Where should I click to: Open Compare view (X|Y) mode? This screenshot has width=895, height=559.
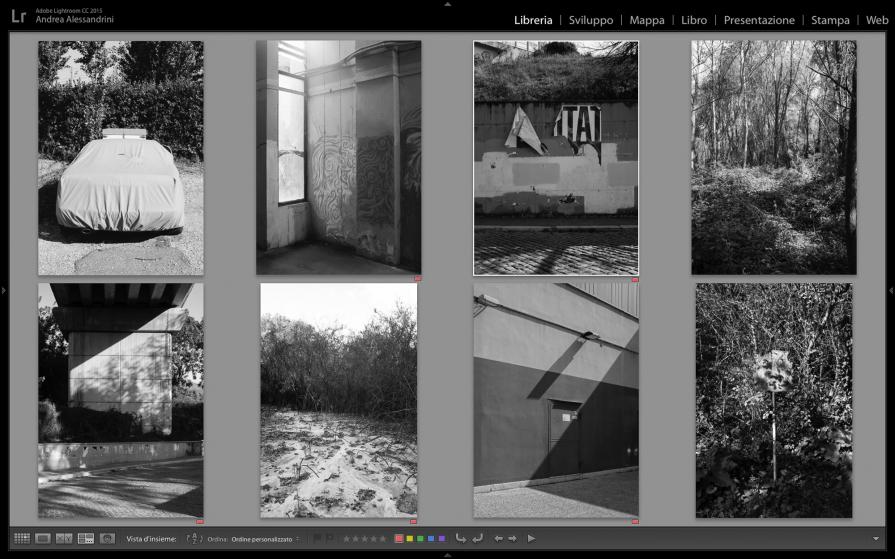pos(64,538)
